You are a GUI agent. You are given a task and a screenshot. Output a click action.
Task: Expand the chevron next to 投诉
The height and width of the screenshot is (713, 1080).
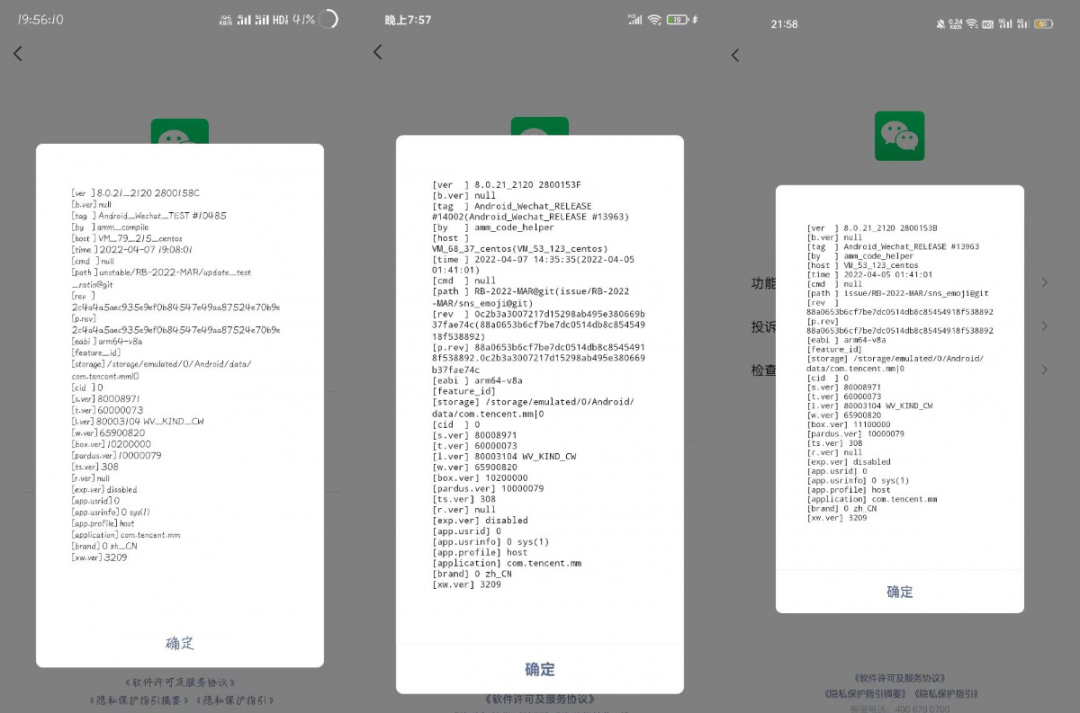1043,326
